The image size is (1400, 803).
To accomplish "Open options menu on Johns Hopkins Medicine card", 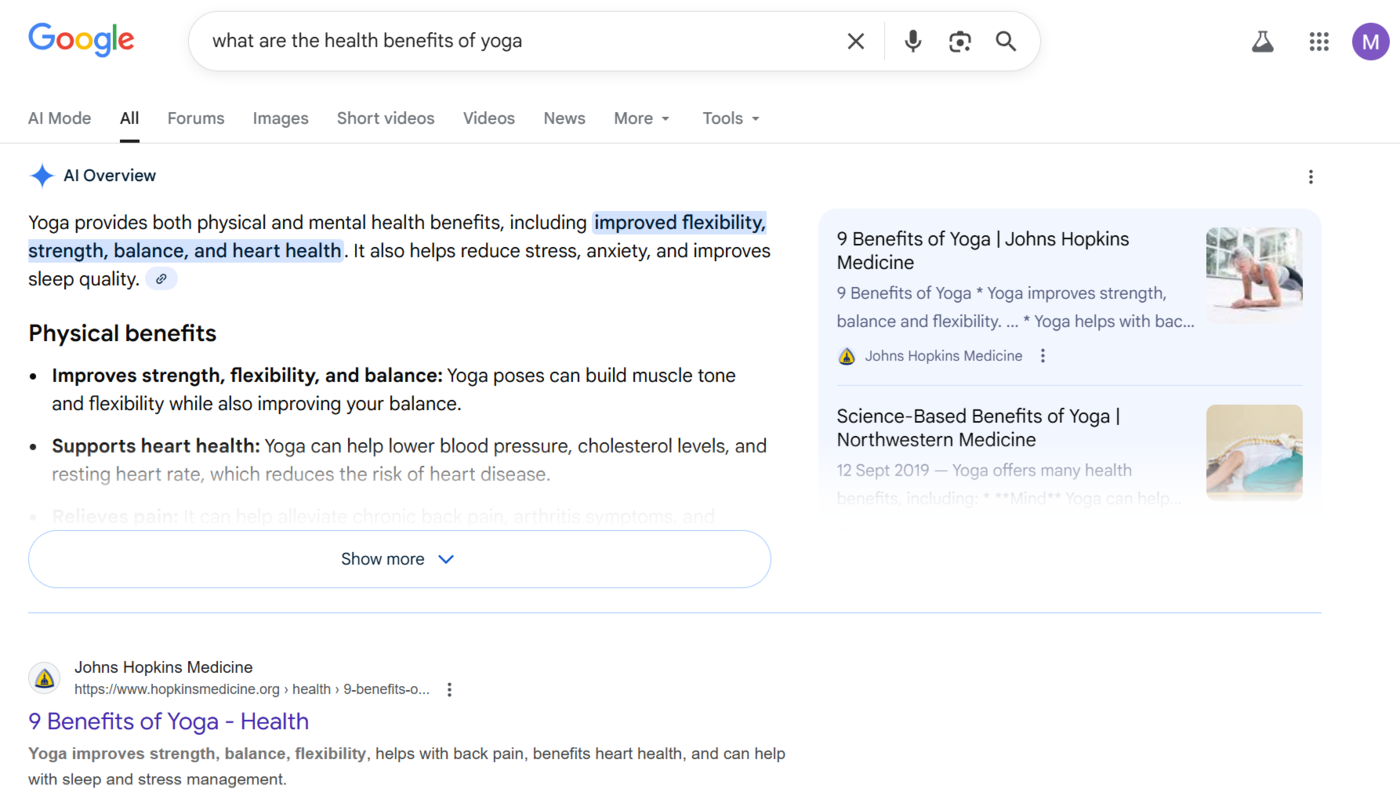I will (1042, 355).
